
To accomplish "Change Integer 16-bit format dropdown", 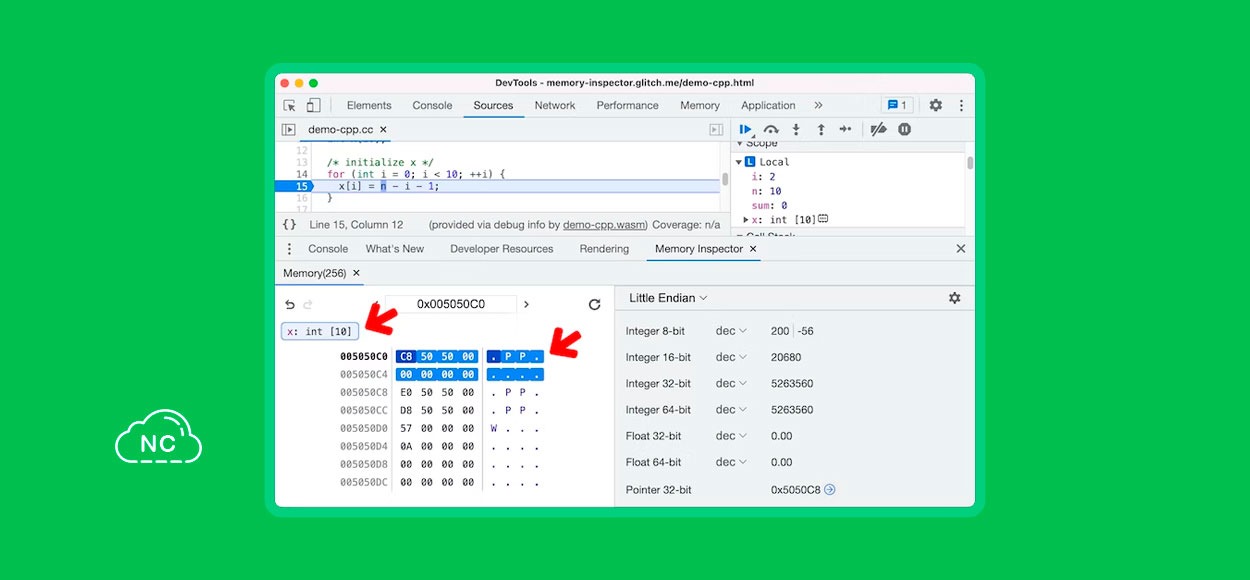I will 731,357.
